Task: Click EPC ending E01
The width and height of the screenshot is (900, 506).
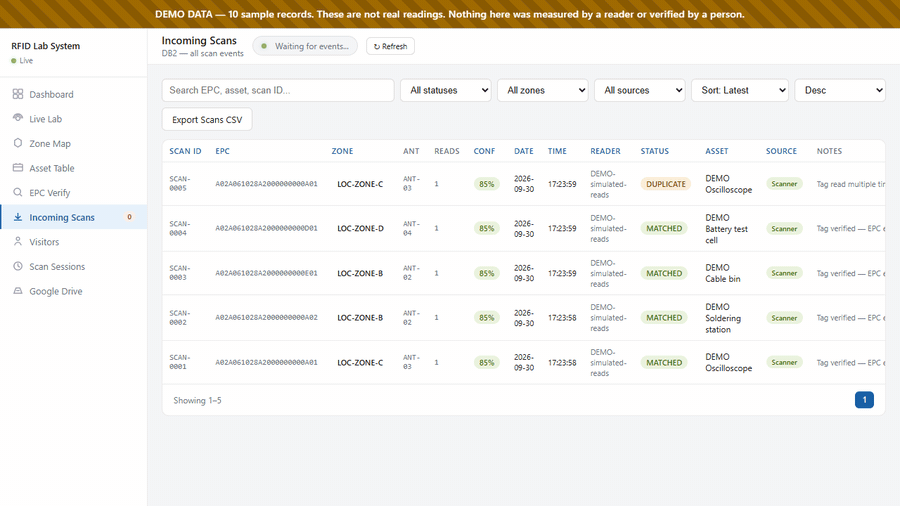Action: (x=266, y=273)
